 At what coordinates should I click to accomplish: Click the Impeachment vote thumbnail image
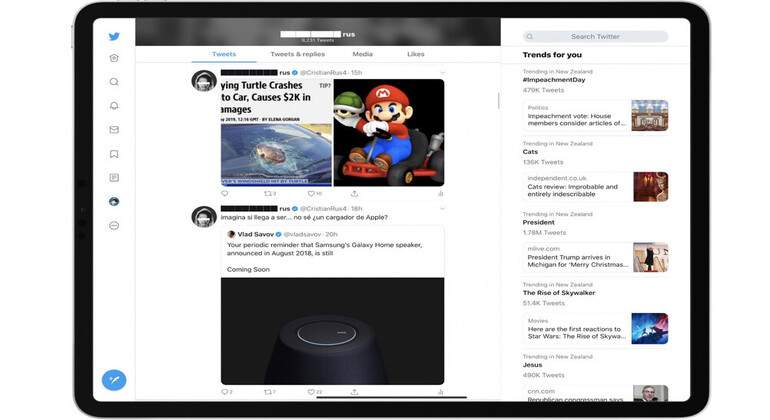[x=649, y=115]
